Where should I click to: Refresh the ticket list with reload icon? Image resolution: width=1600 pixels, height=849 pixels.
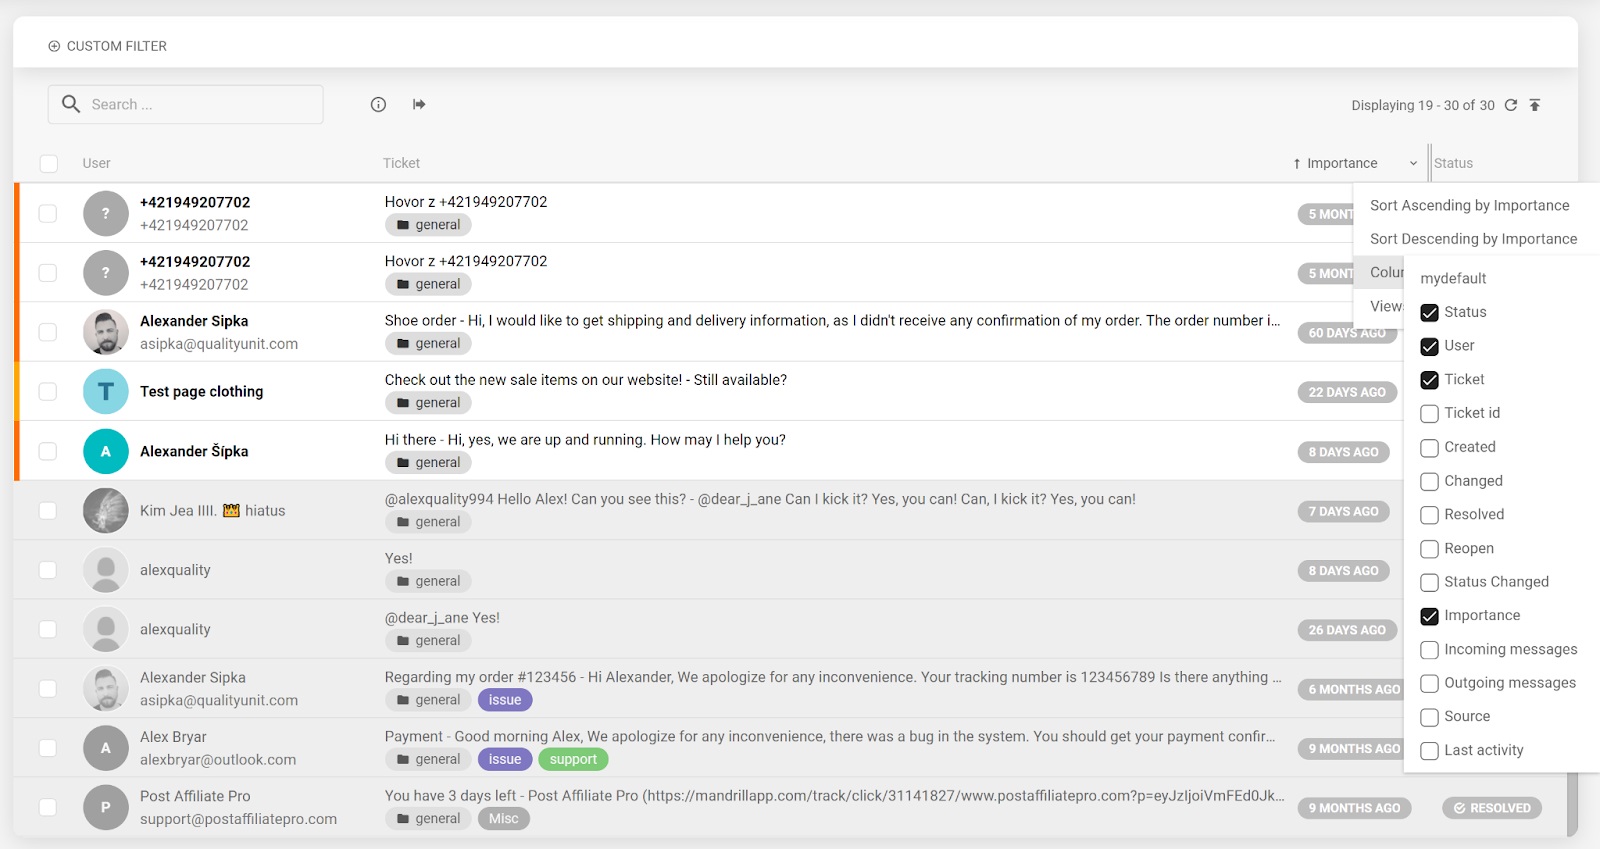(1511, 105)
